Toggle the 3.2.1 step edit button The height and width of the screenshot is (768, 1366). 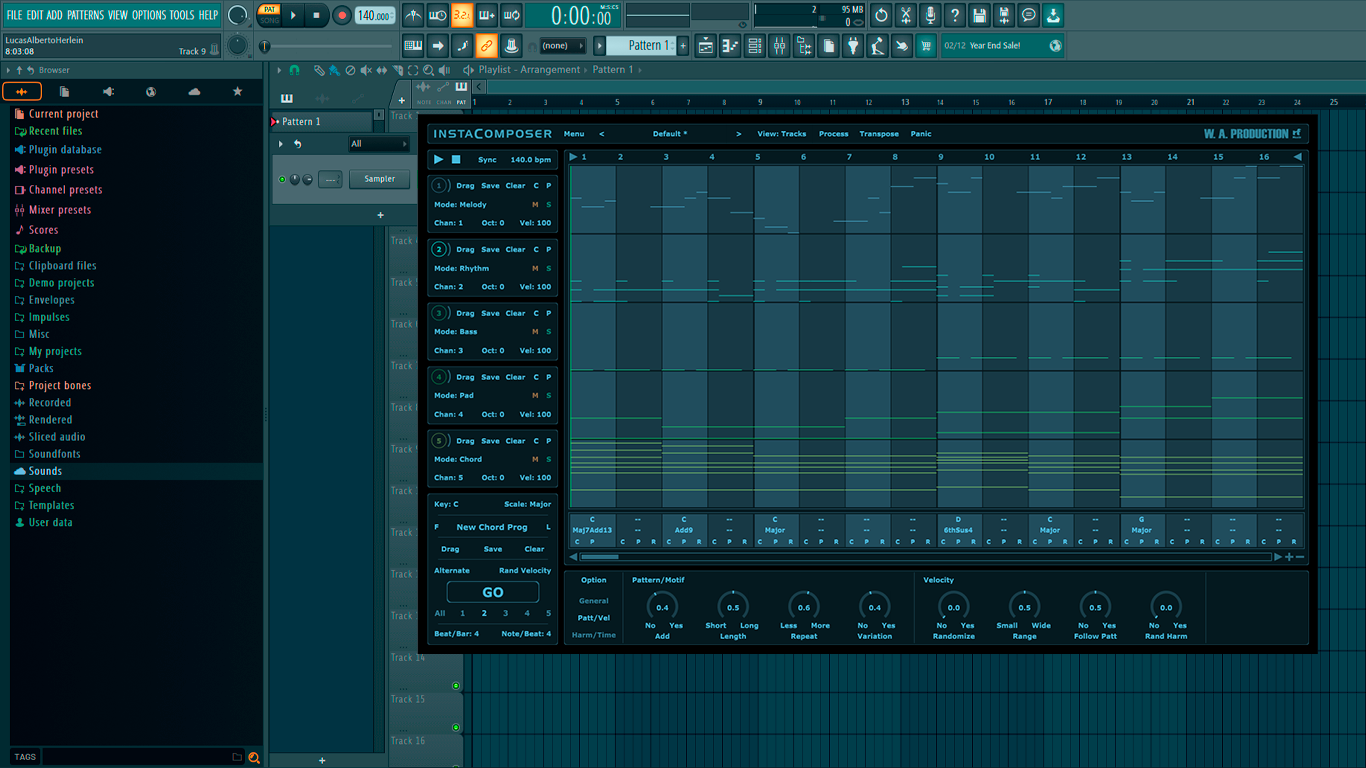coord(462,15)
